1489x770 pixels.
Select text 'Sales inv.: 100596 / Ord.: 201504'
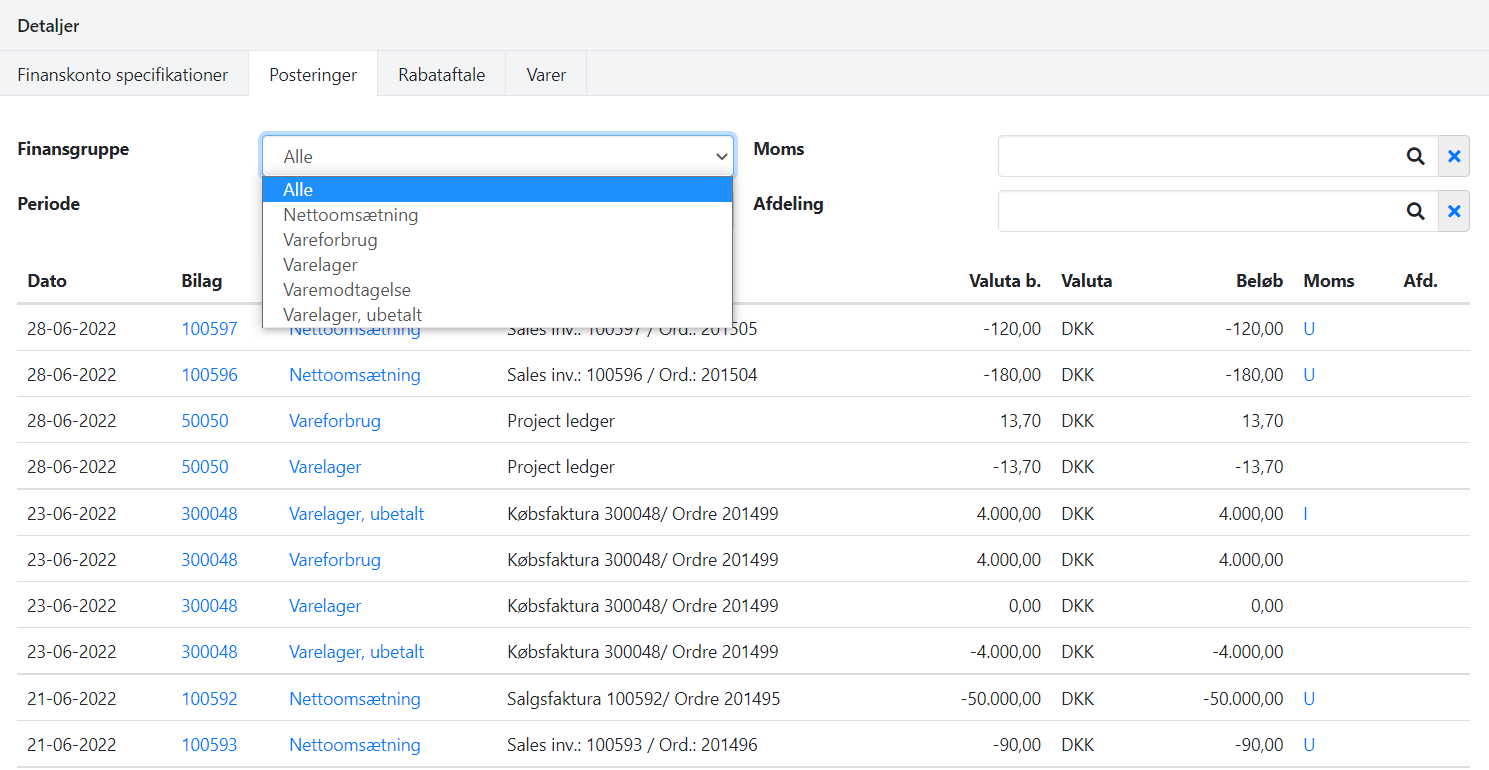click(x=632, y=375)
